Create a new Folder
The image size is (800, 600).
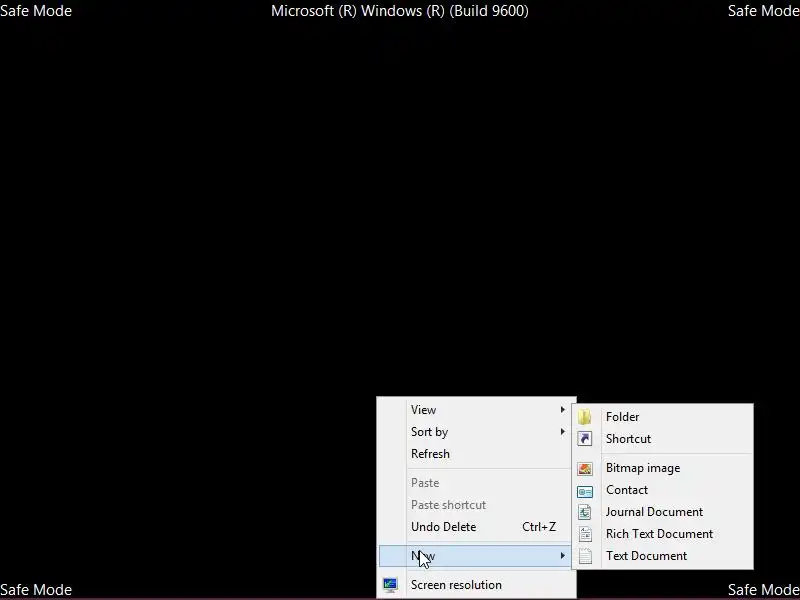(x=663, y=417)
